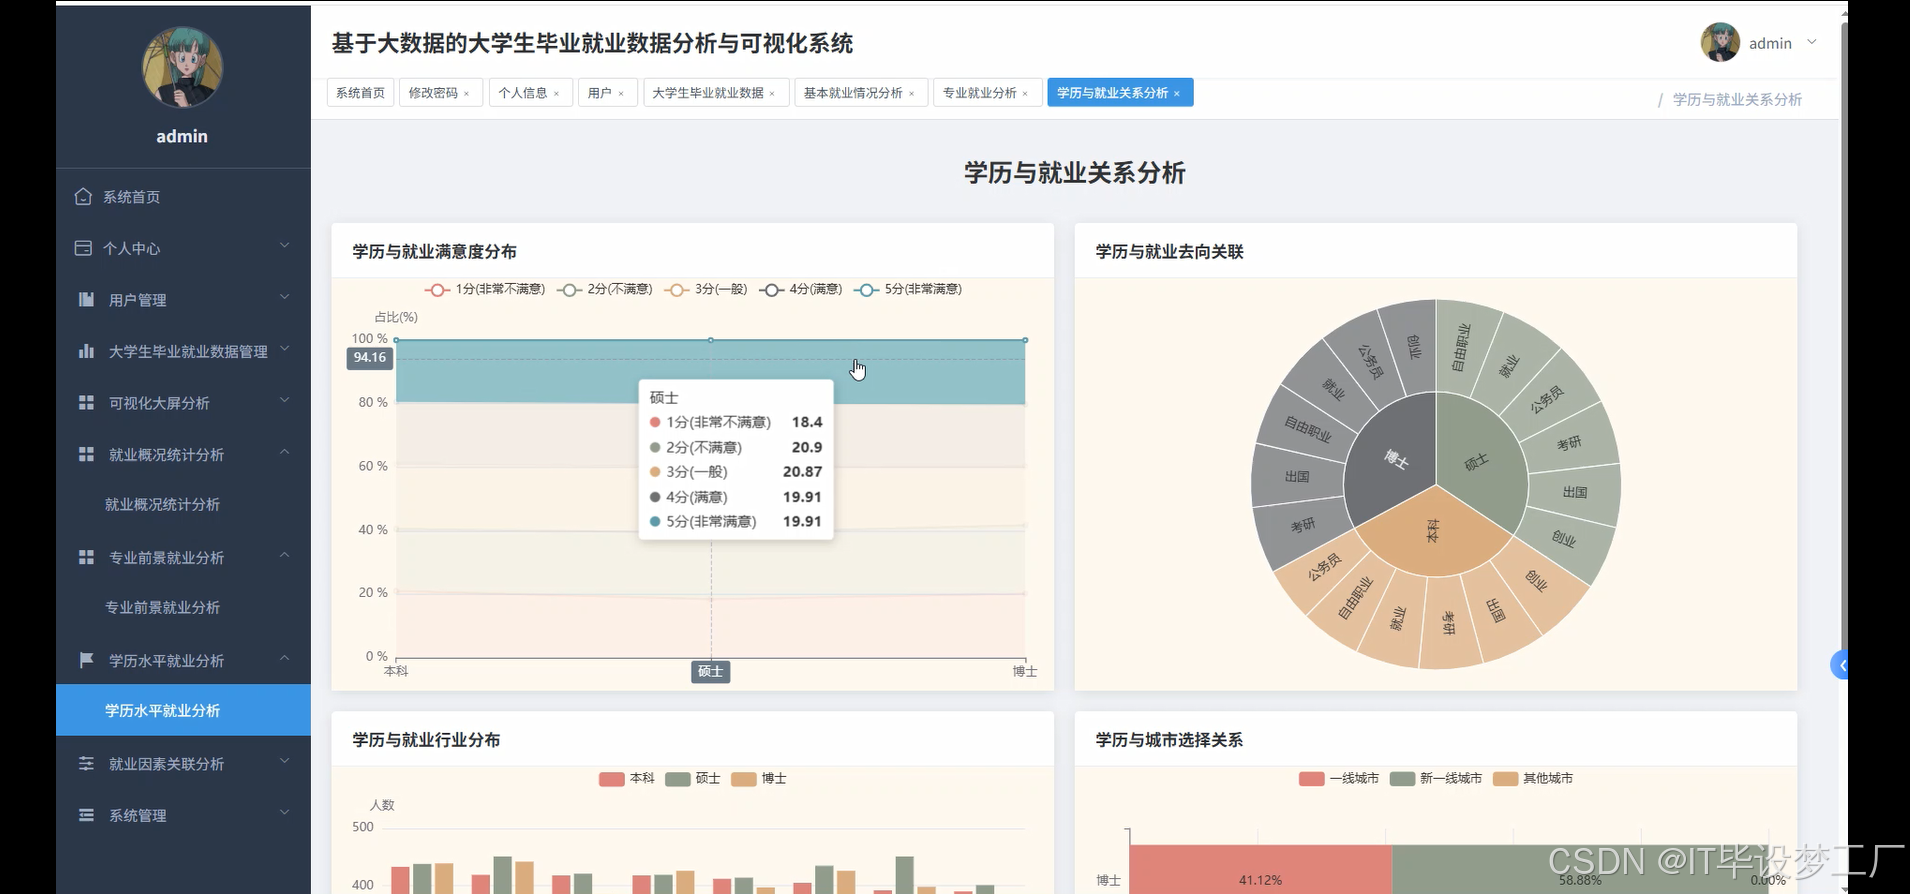Viewport: 1910px width, 894px height.
Task: Click the 个人中心 card icon
Action: (83, 248)
